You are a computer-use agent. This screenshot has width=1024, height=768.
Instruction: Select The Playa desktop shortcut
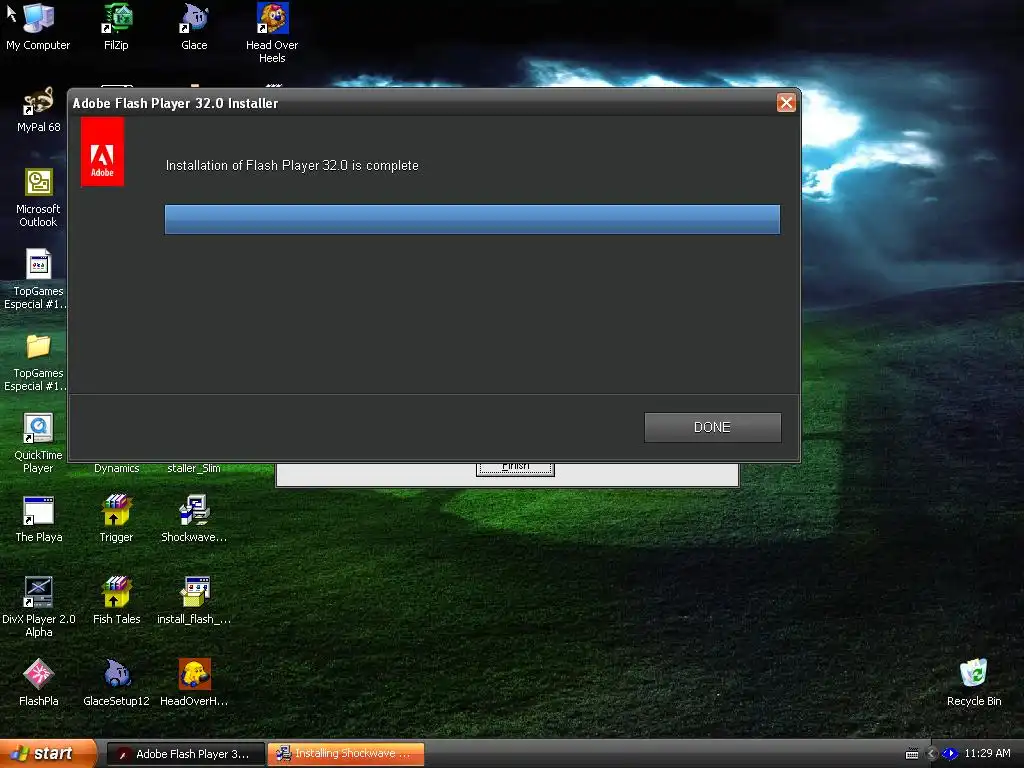click(39, 519)
